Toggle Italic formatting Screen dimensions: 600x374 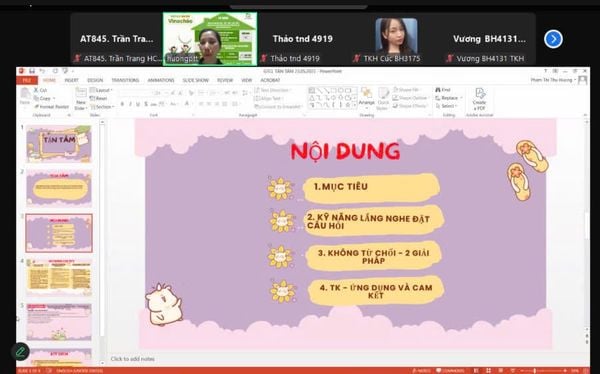pos(130,104)
